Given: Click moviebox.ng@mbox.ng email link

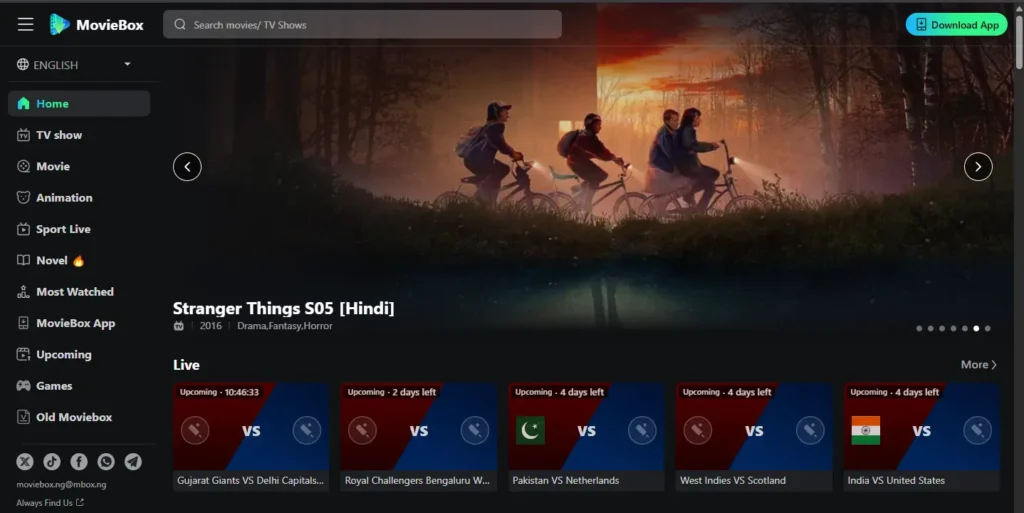Looking at the screenshot, I should coord(61,484).
